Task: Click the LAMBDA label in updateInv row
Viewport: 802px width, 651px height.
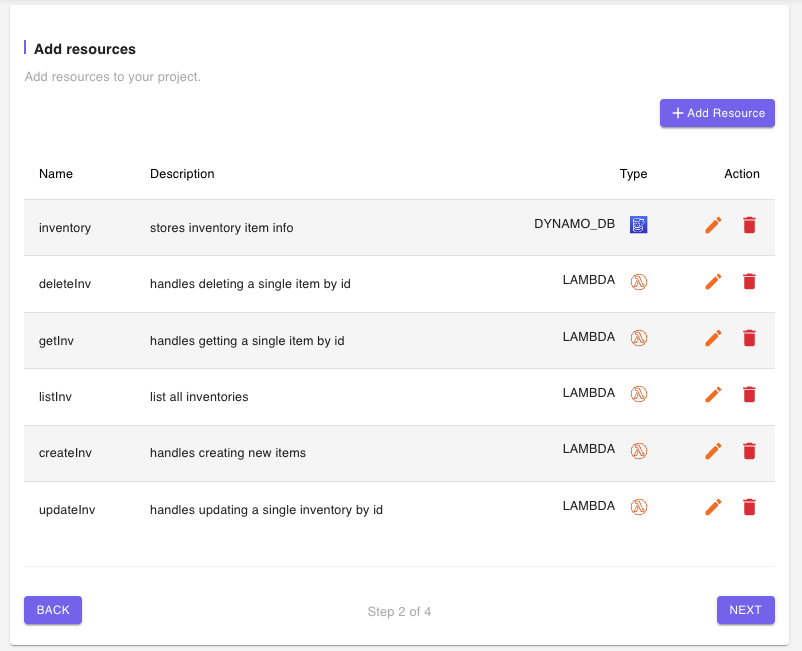Action: 589,506
